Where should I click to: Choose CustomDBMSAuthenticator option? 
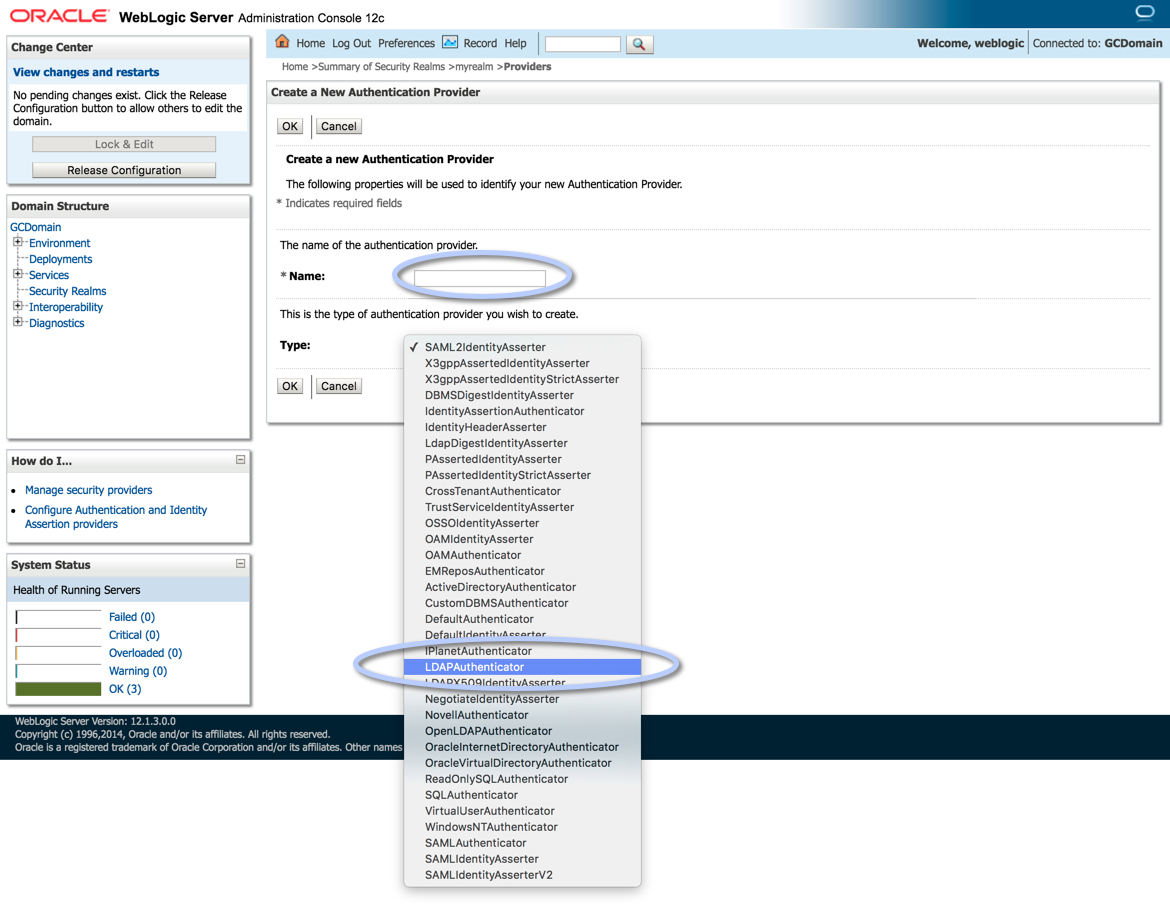pyautogui.click(x=522, y=603)
